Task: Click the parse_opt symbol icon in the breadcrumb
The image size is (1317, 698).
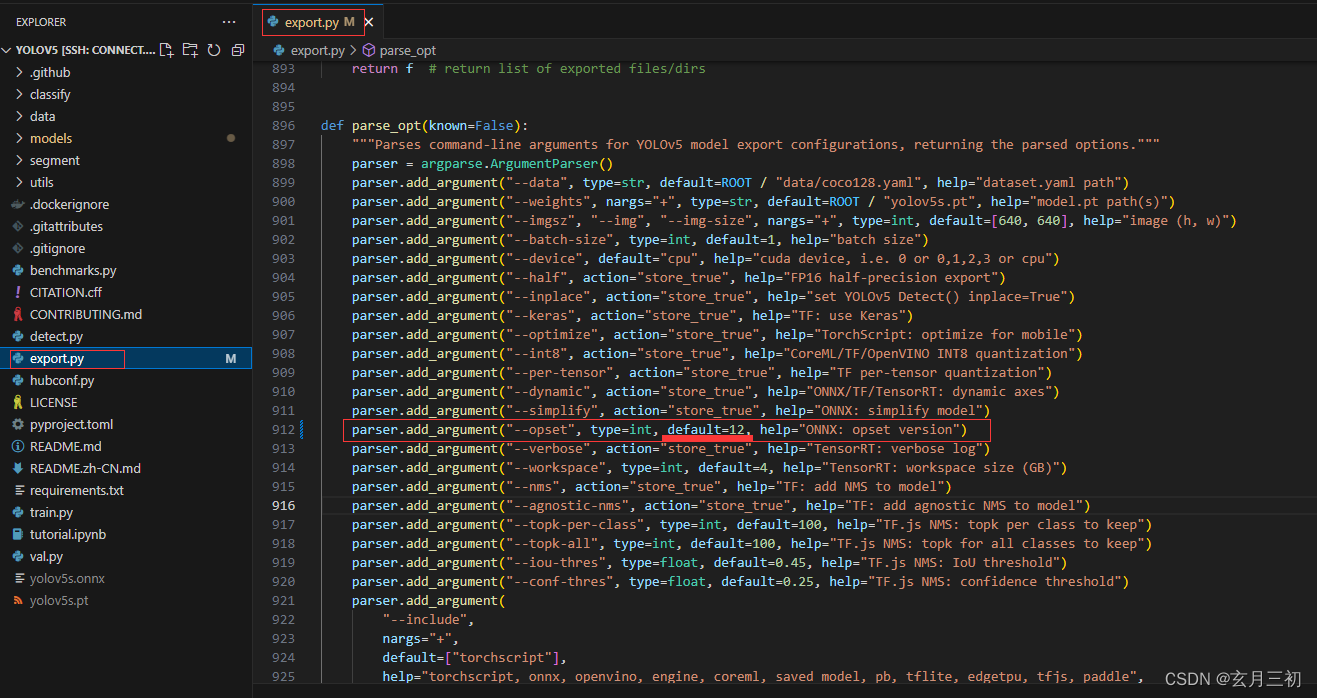Action: click(369, 49)
